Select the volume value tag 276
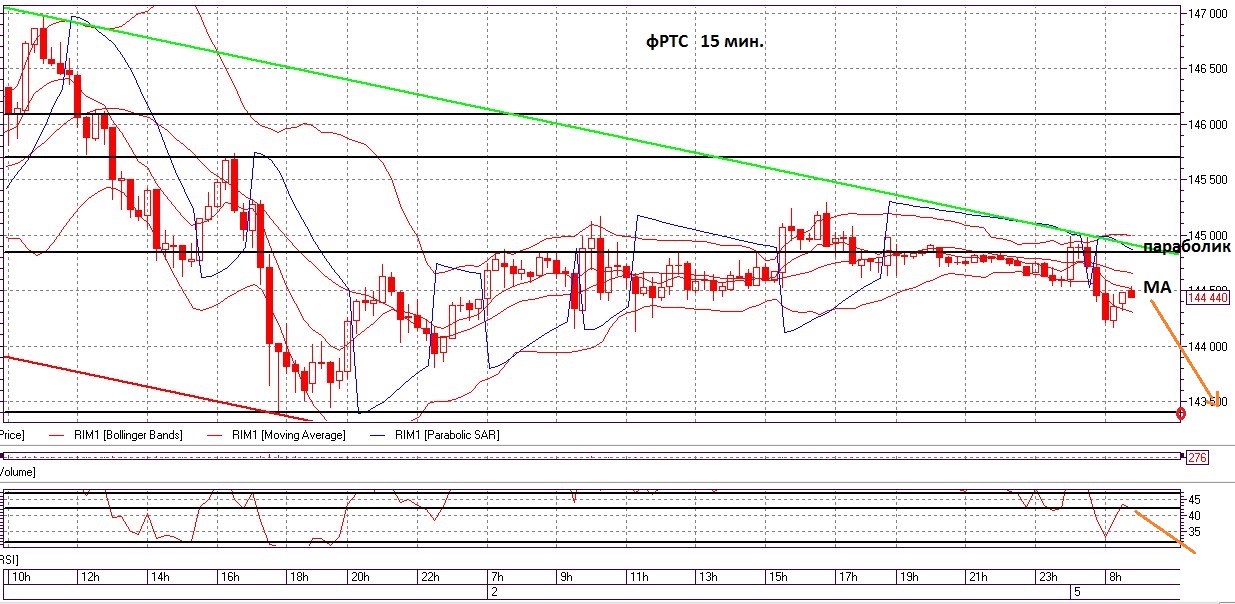Screen dimensions: 1235x604 coord(1196,457)
